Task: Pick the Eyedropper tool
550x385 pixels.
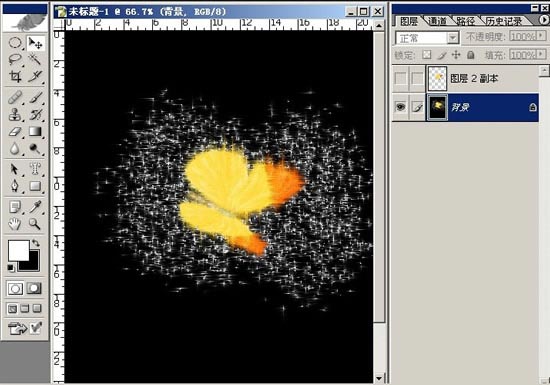Action: [x=35, y=207]
